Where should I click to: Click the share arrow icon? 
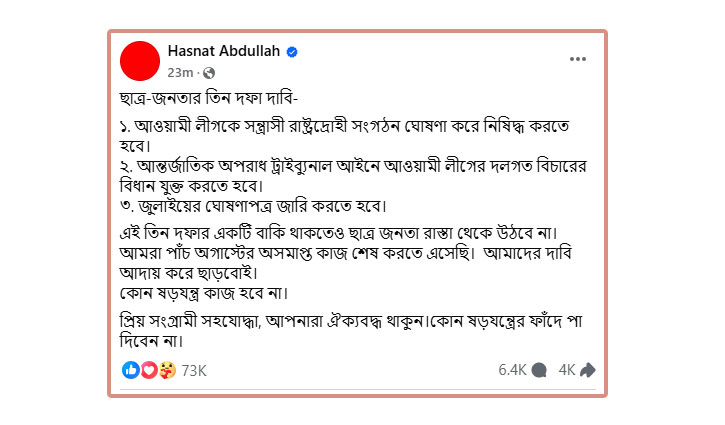click(x=588, y=370)
